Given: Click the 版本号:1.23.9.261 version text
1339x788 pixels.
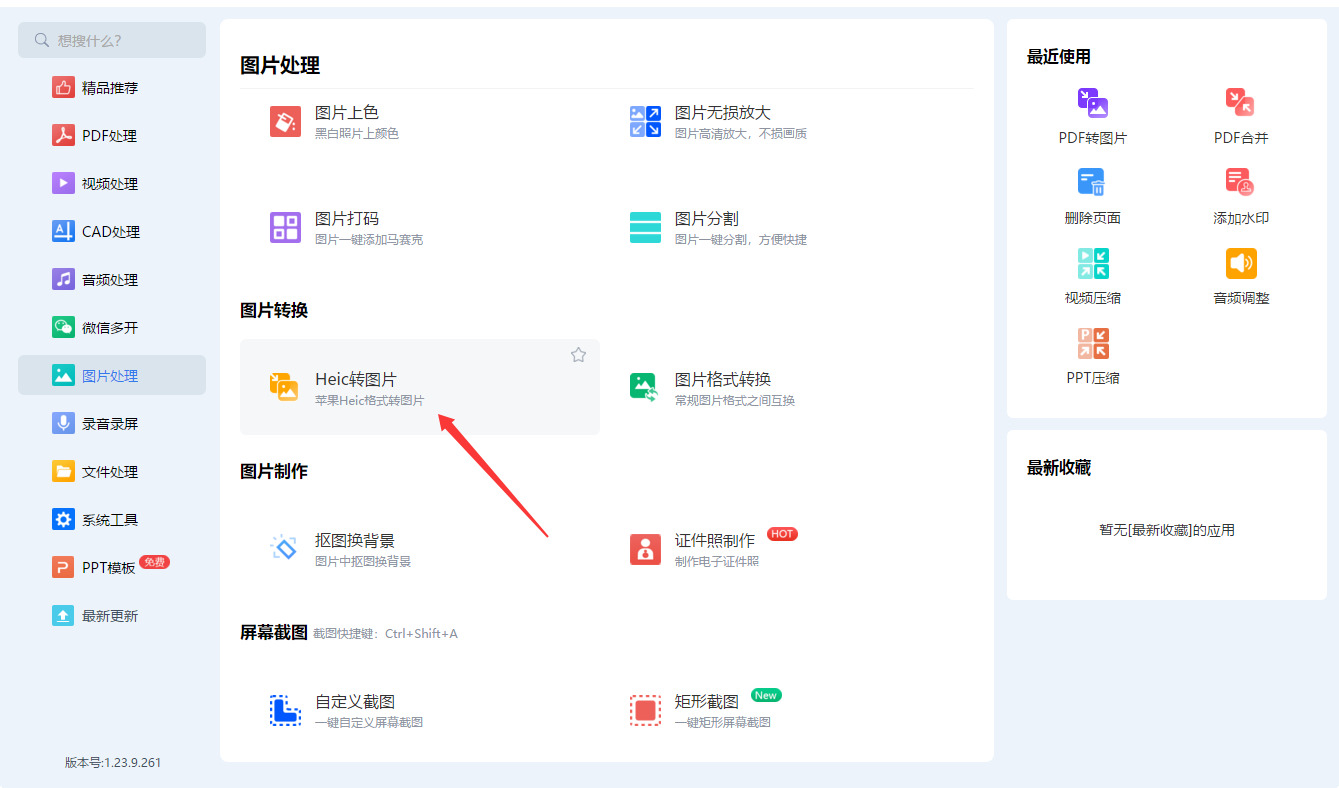Looking at the screenshot, I should point(113,762).
